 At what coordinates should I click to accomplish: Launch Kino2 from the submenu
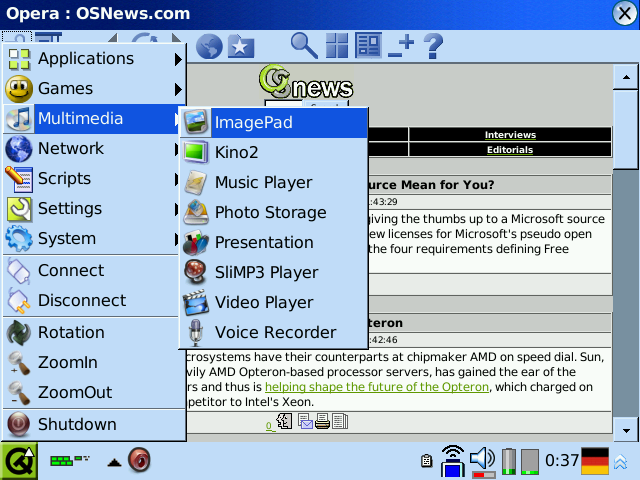(x=273, y=152)
